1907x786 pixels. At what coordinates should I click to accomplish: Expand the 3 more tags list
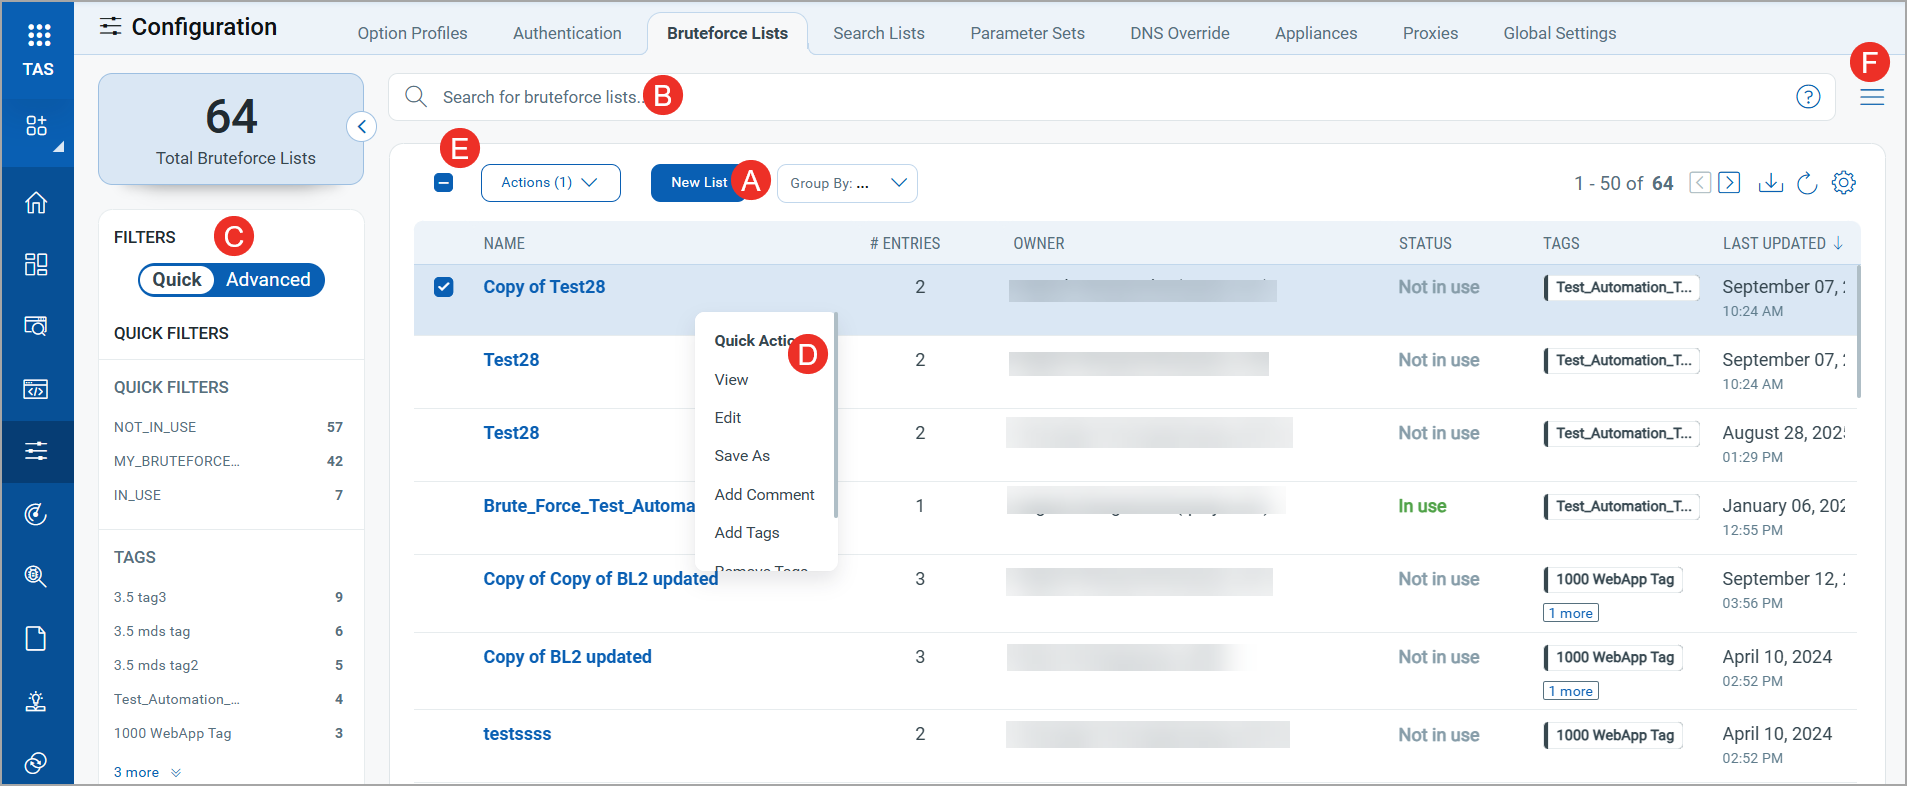(146, 772)
